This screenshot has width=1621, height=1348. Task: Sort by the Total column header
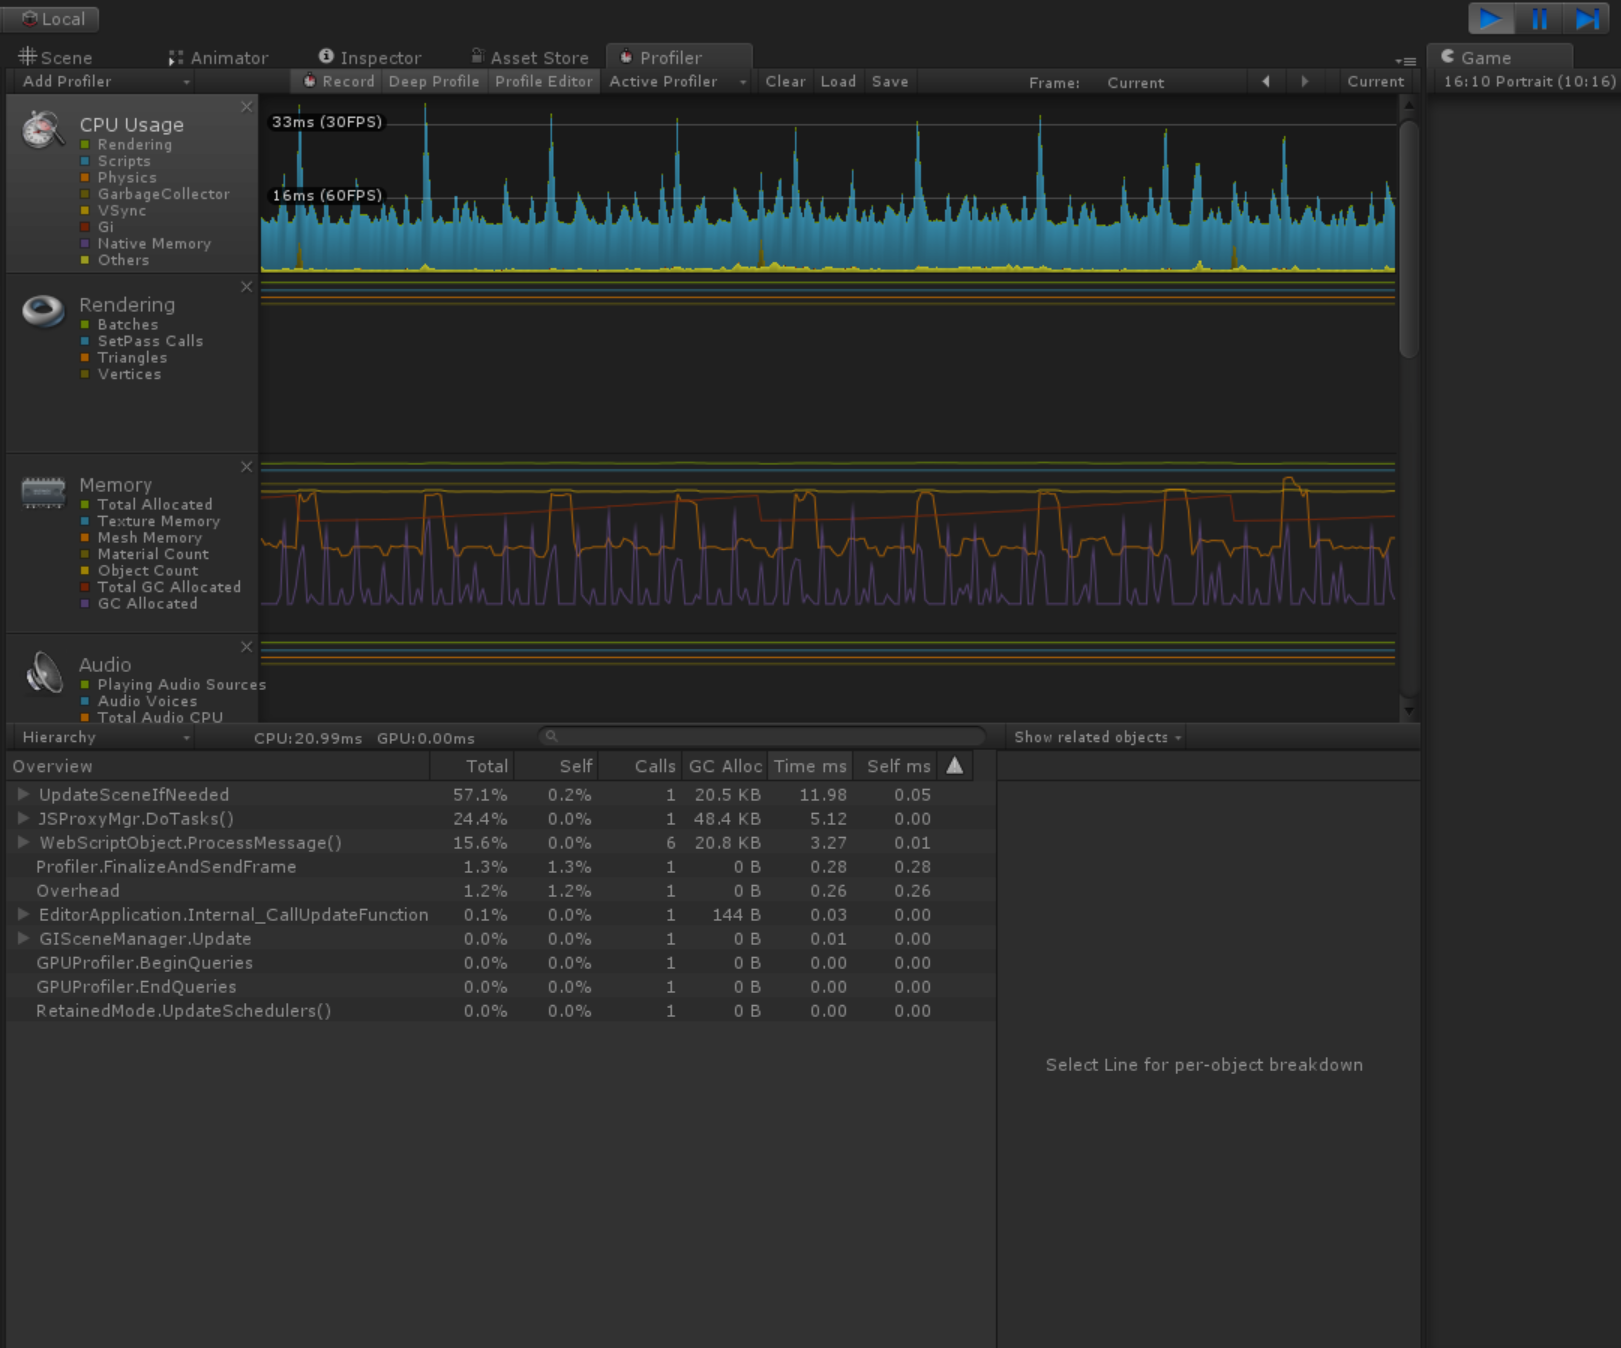(472, 766)
